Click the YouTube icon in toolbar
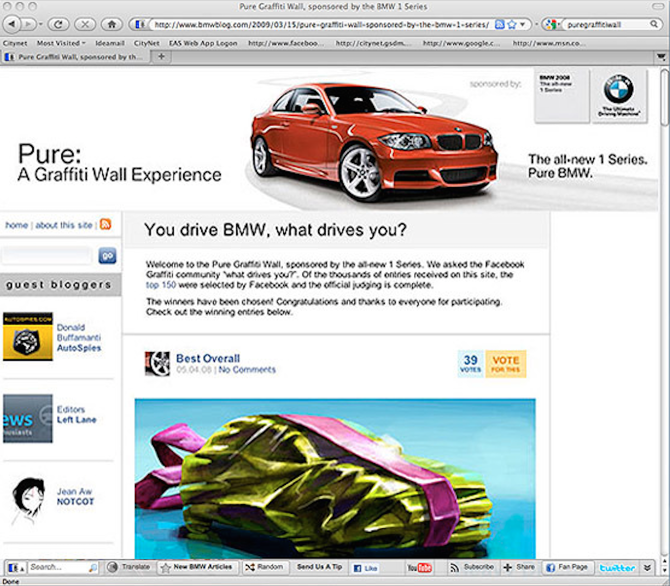The width and height of the screenshot is (670, 586). 419,568
